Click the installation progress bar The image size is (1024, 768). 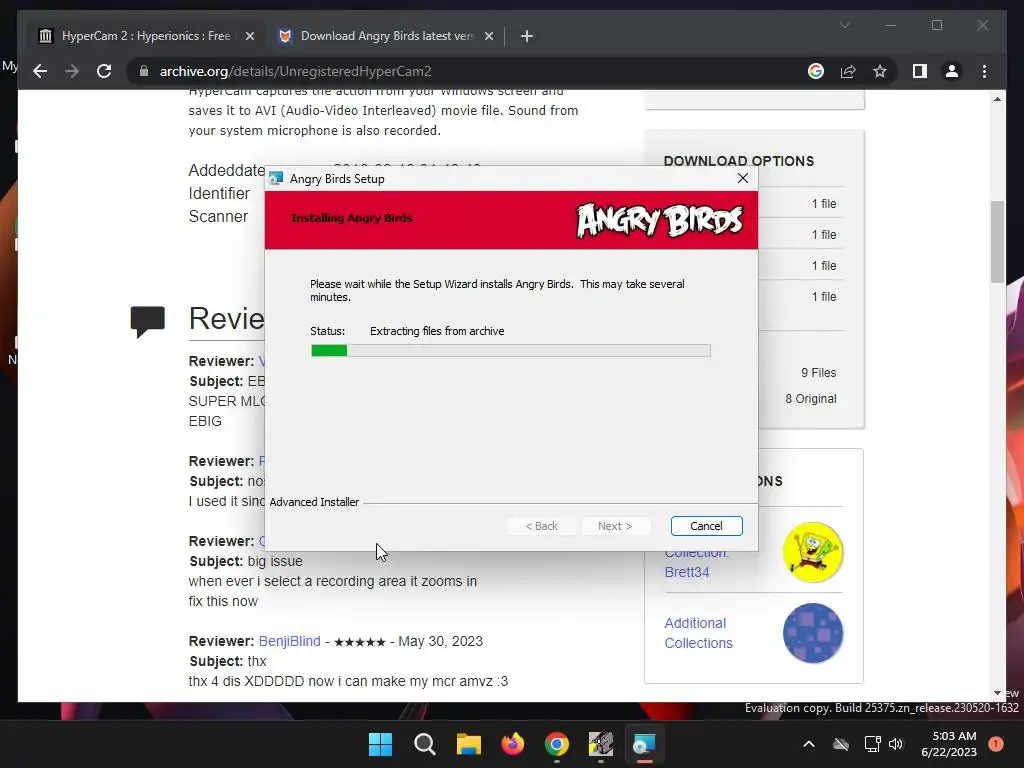(511, 351)
